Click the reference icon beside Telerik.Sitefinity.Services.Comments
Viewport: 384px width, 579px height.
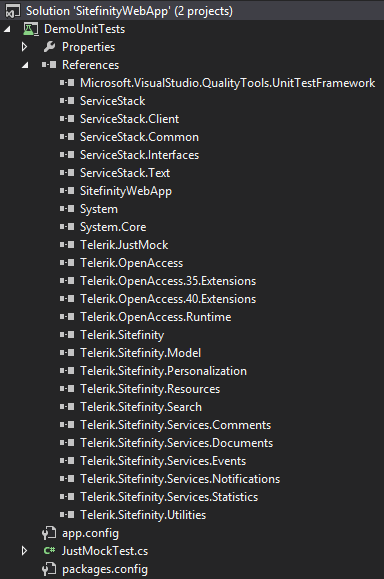(67, 425)
